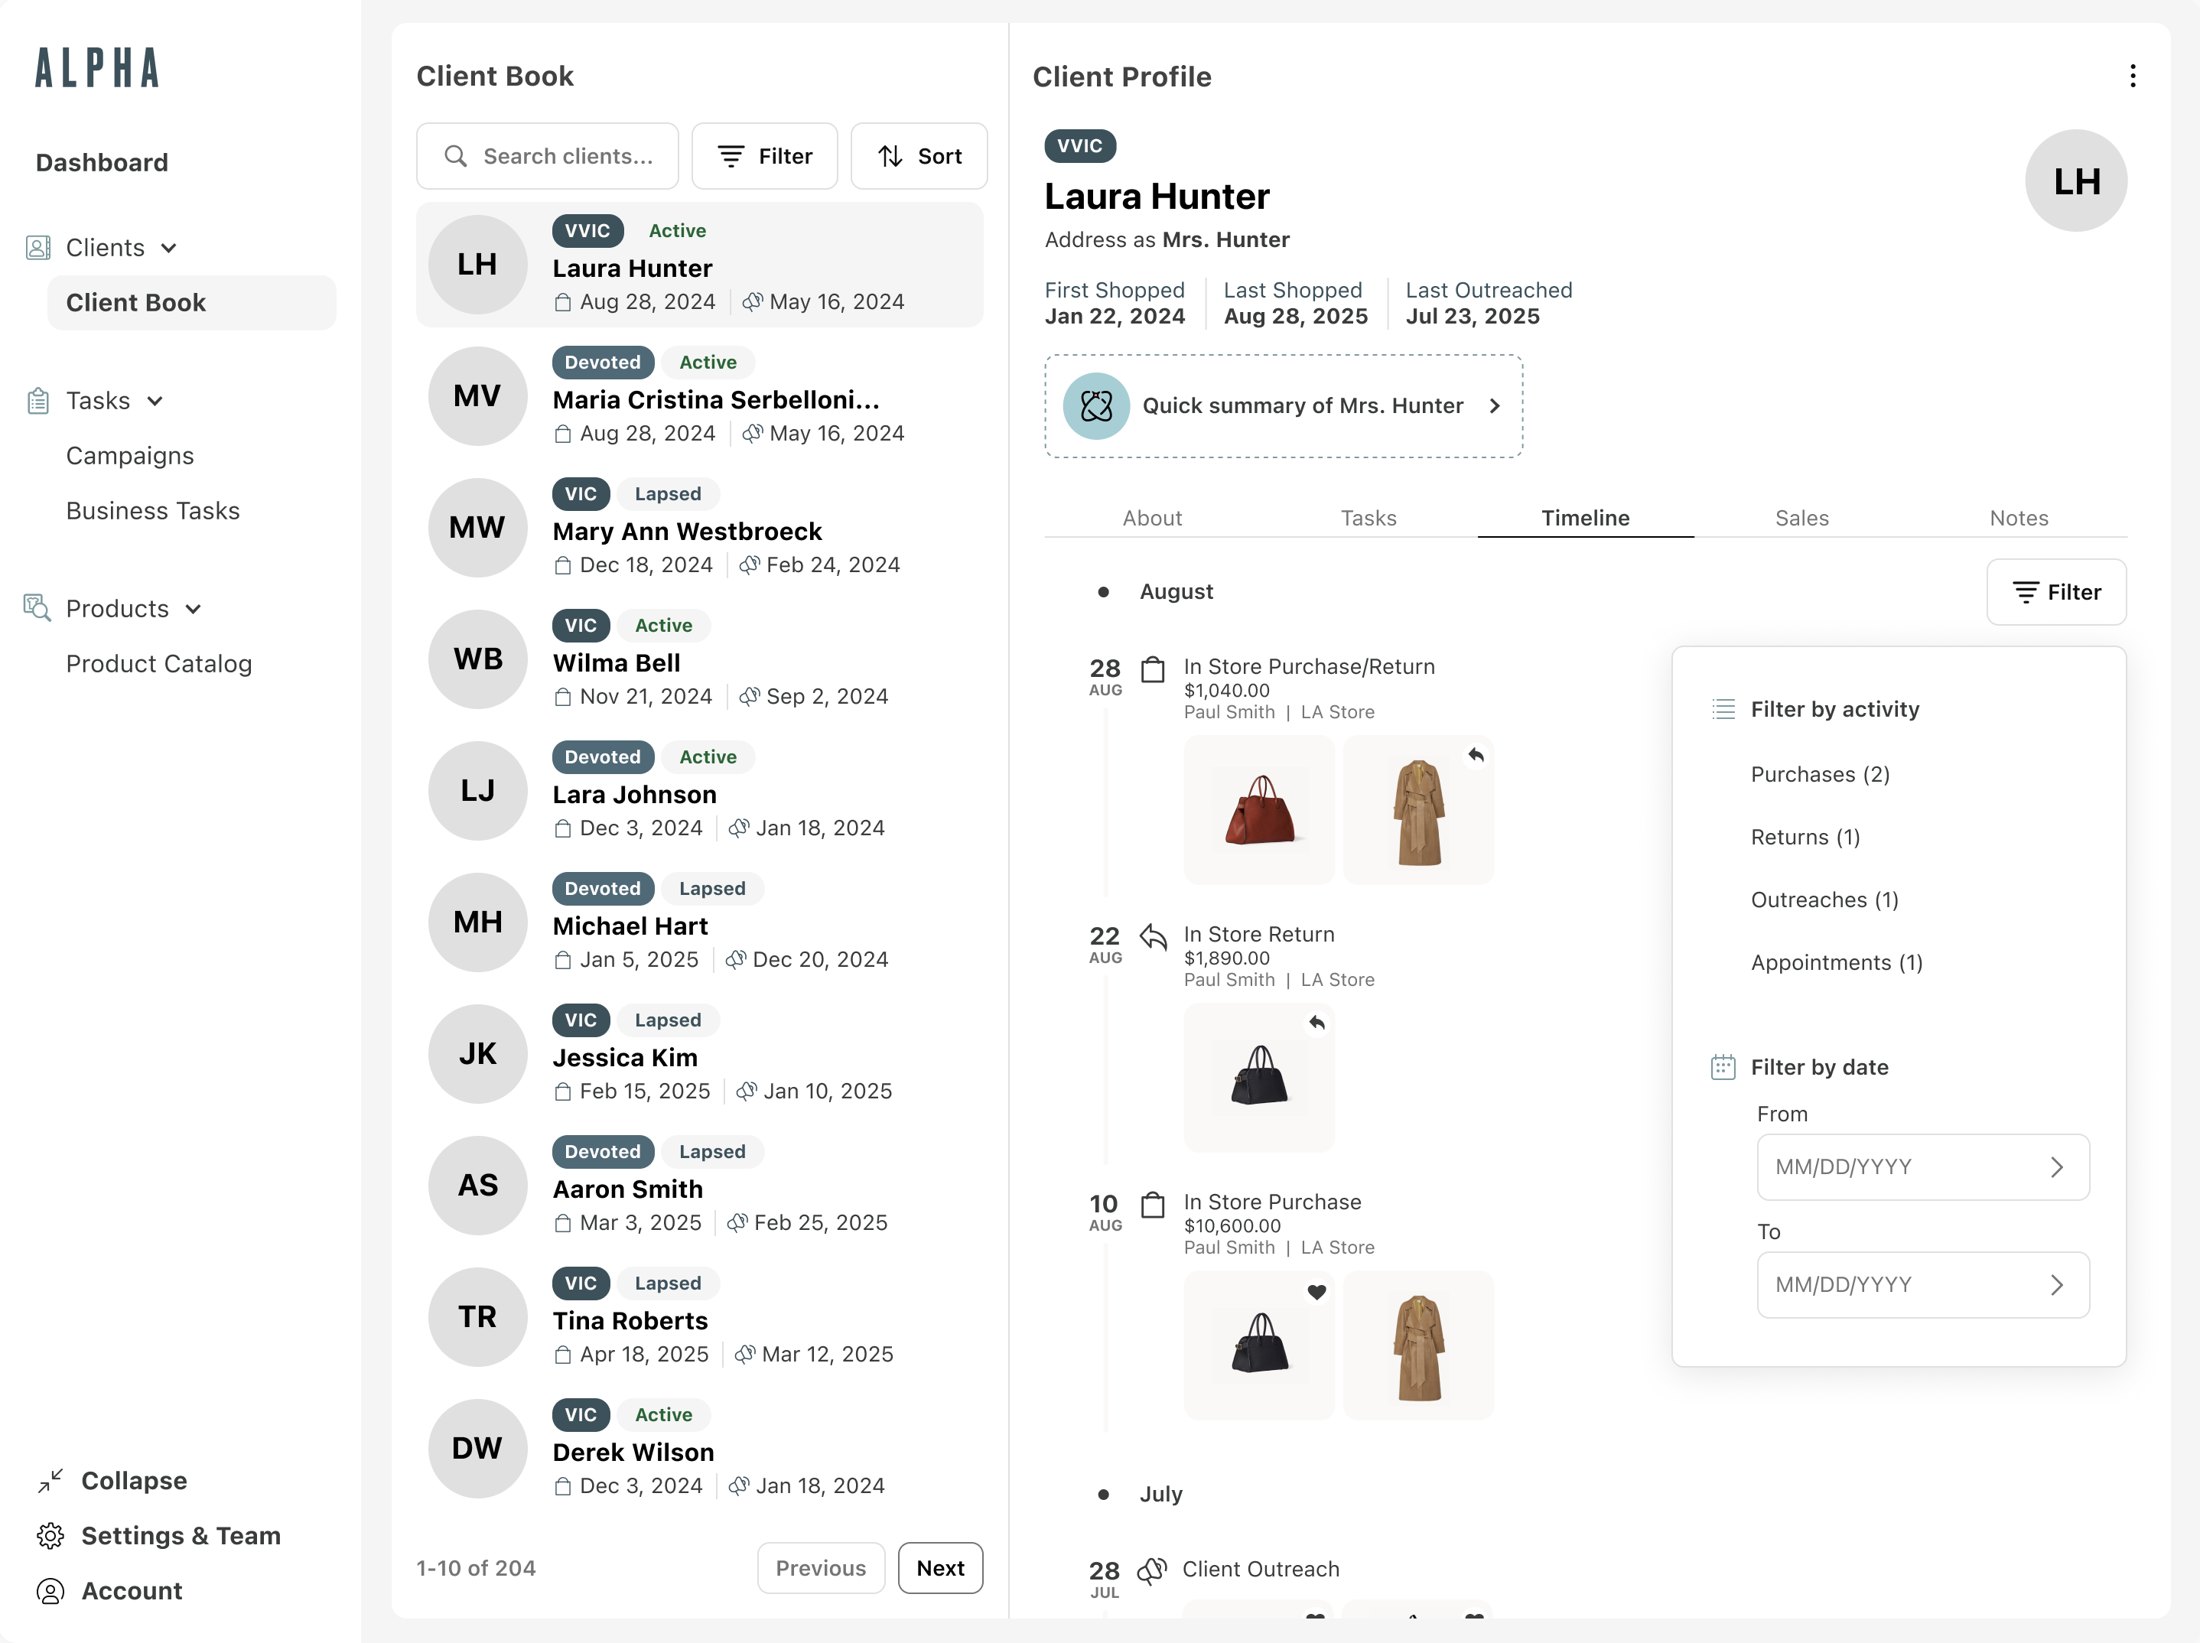Click the shopping bag icon on Aug 10 entry
Screen dimensions: 2200x1643
pos(1153,1204)
